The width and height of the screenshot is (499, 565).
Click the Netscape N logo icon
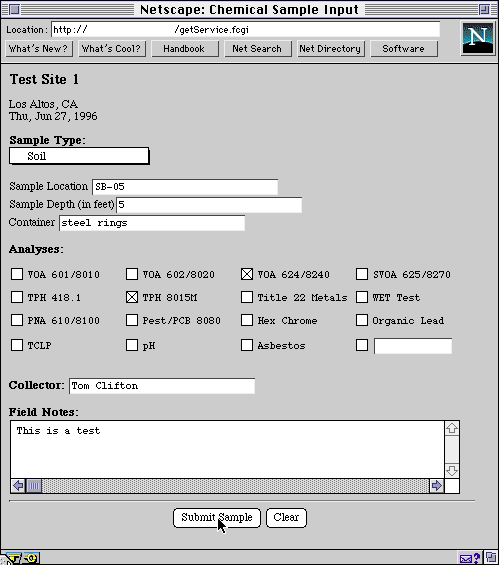click(x=478, y=38)
